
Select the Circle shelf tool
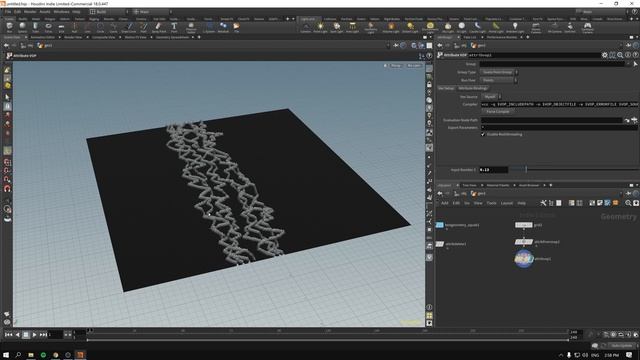coord(100,27)
